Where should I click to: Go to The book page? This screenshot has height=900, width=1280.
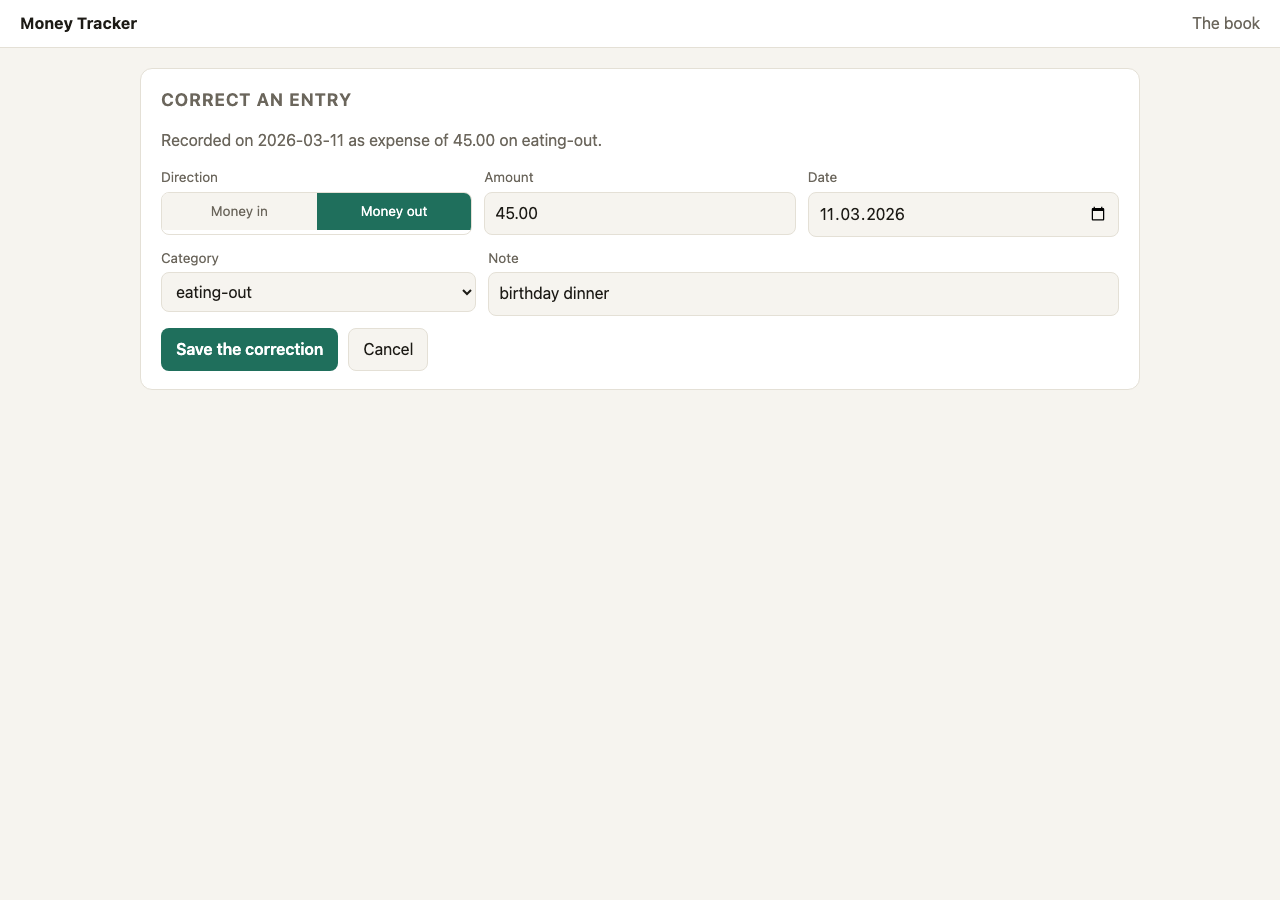(x=1225, y=23)
